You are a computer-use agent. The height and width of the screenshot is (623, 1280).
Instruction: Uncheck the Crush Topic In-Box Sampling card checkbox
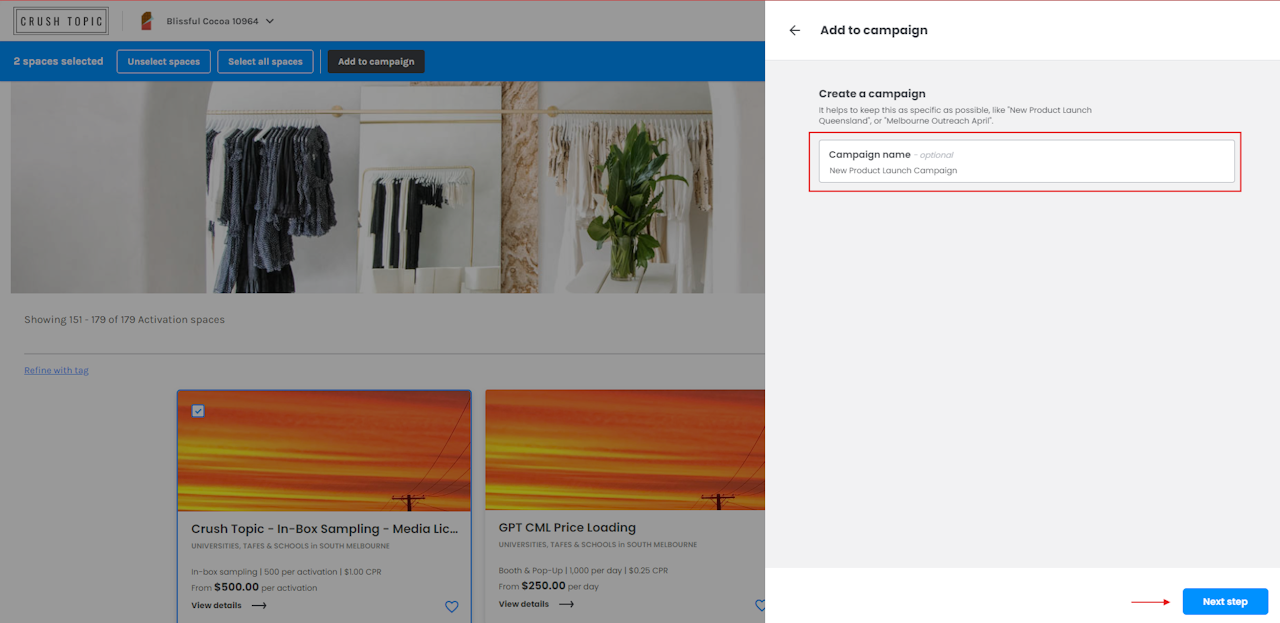198,410
